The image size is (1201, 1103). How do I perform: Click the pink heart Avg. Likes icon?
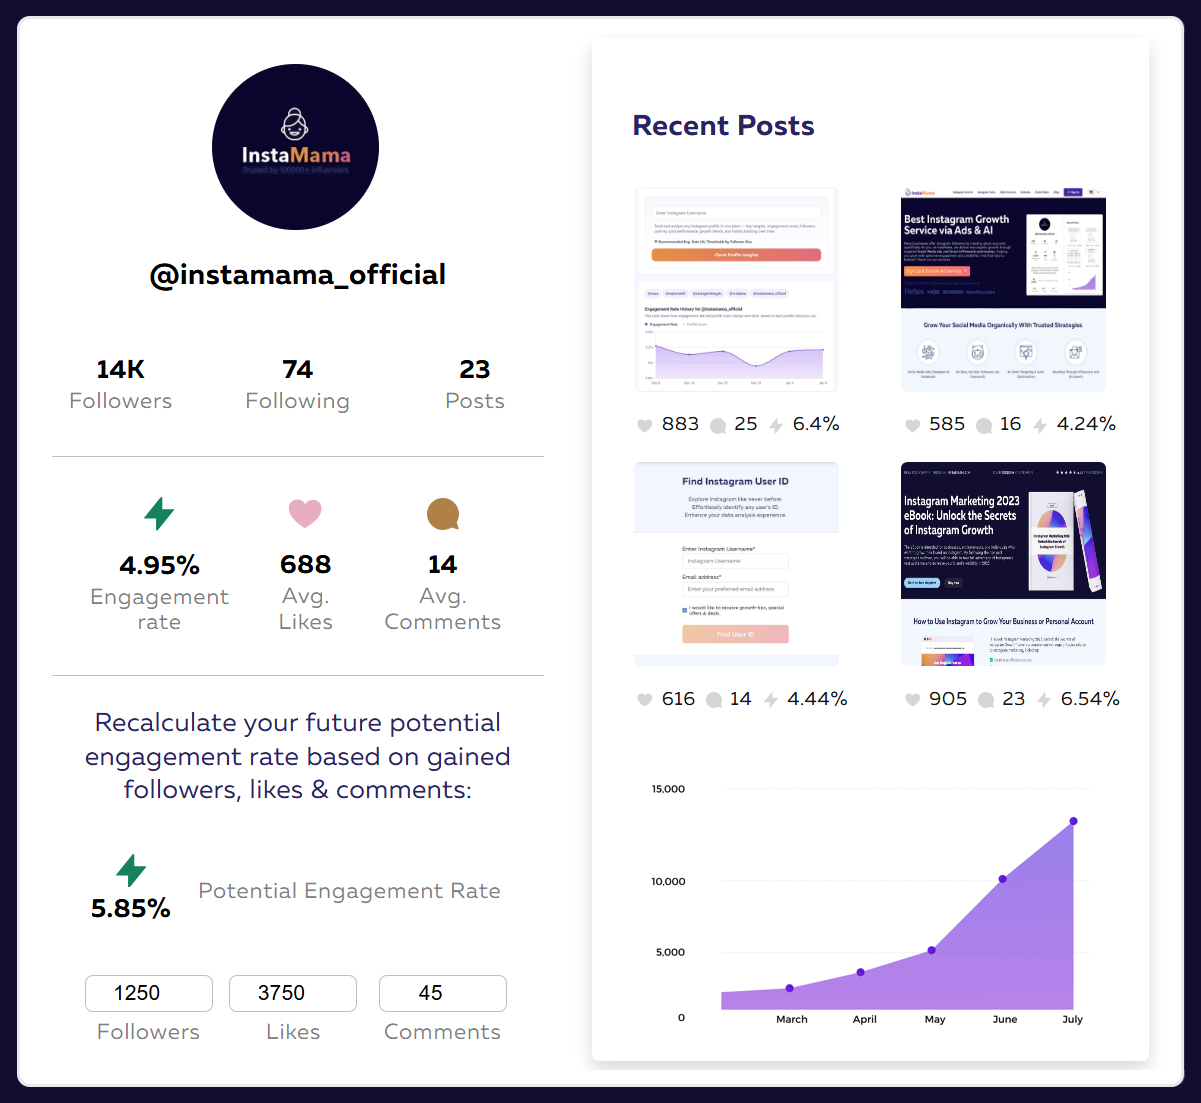click(x=305, y=513)
